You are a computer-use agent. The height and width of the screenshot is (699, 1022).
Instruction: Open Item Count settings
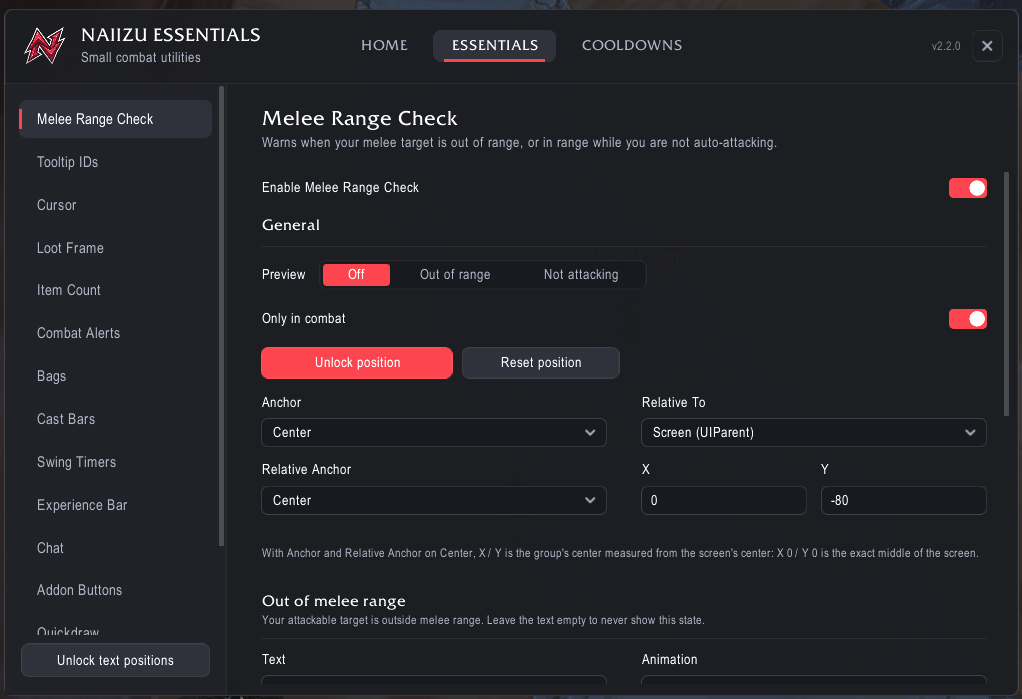tap(115, 290)
